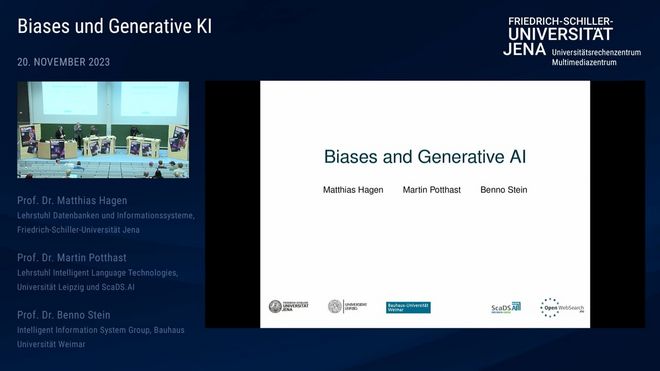Click the name Benno Stein on the slide
This screenshot has height=371, width=660.
coord(503,190)
